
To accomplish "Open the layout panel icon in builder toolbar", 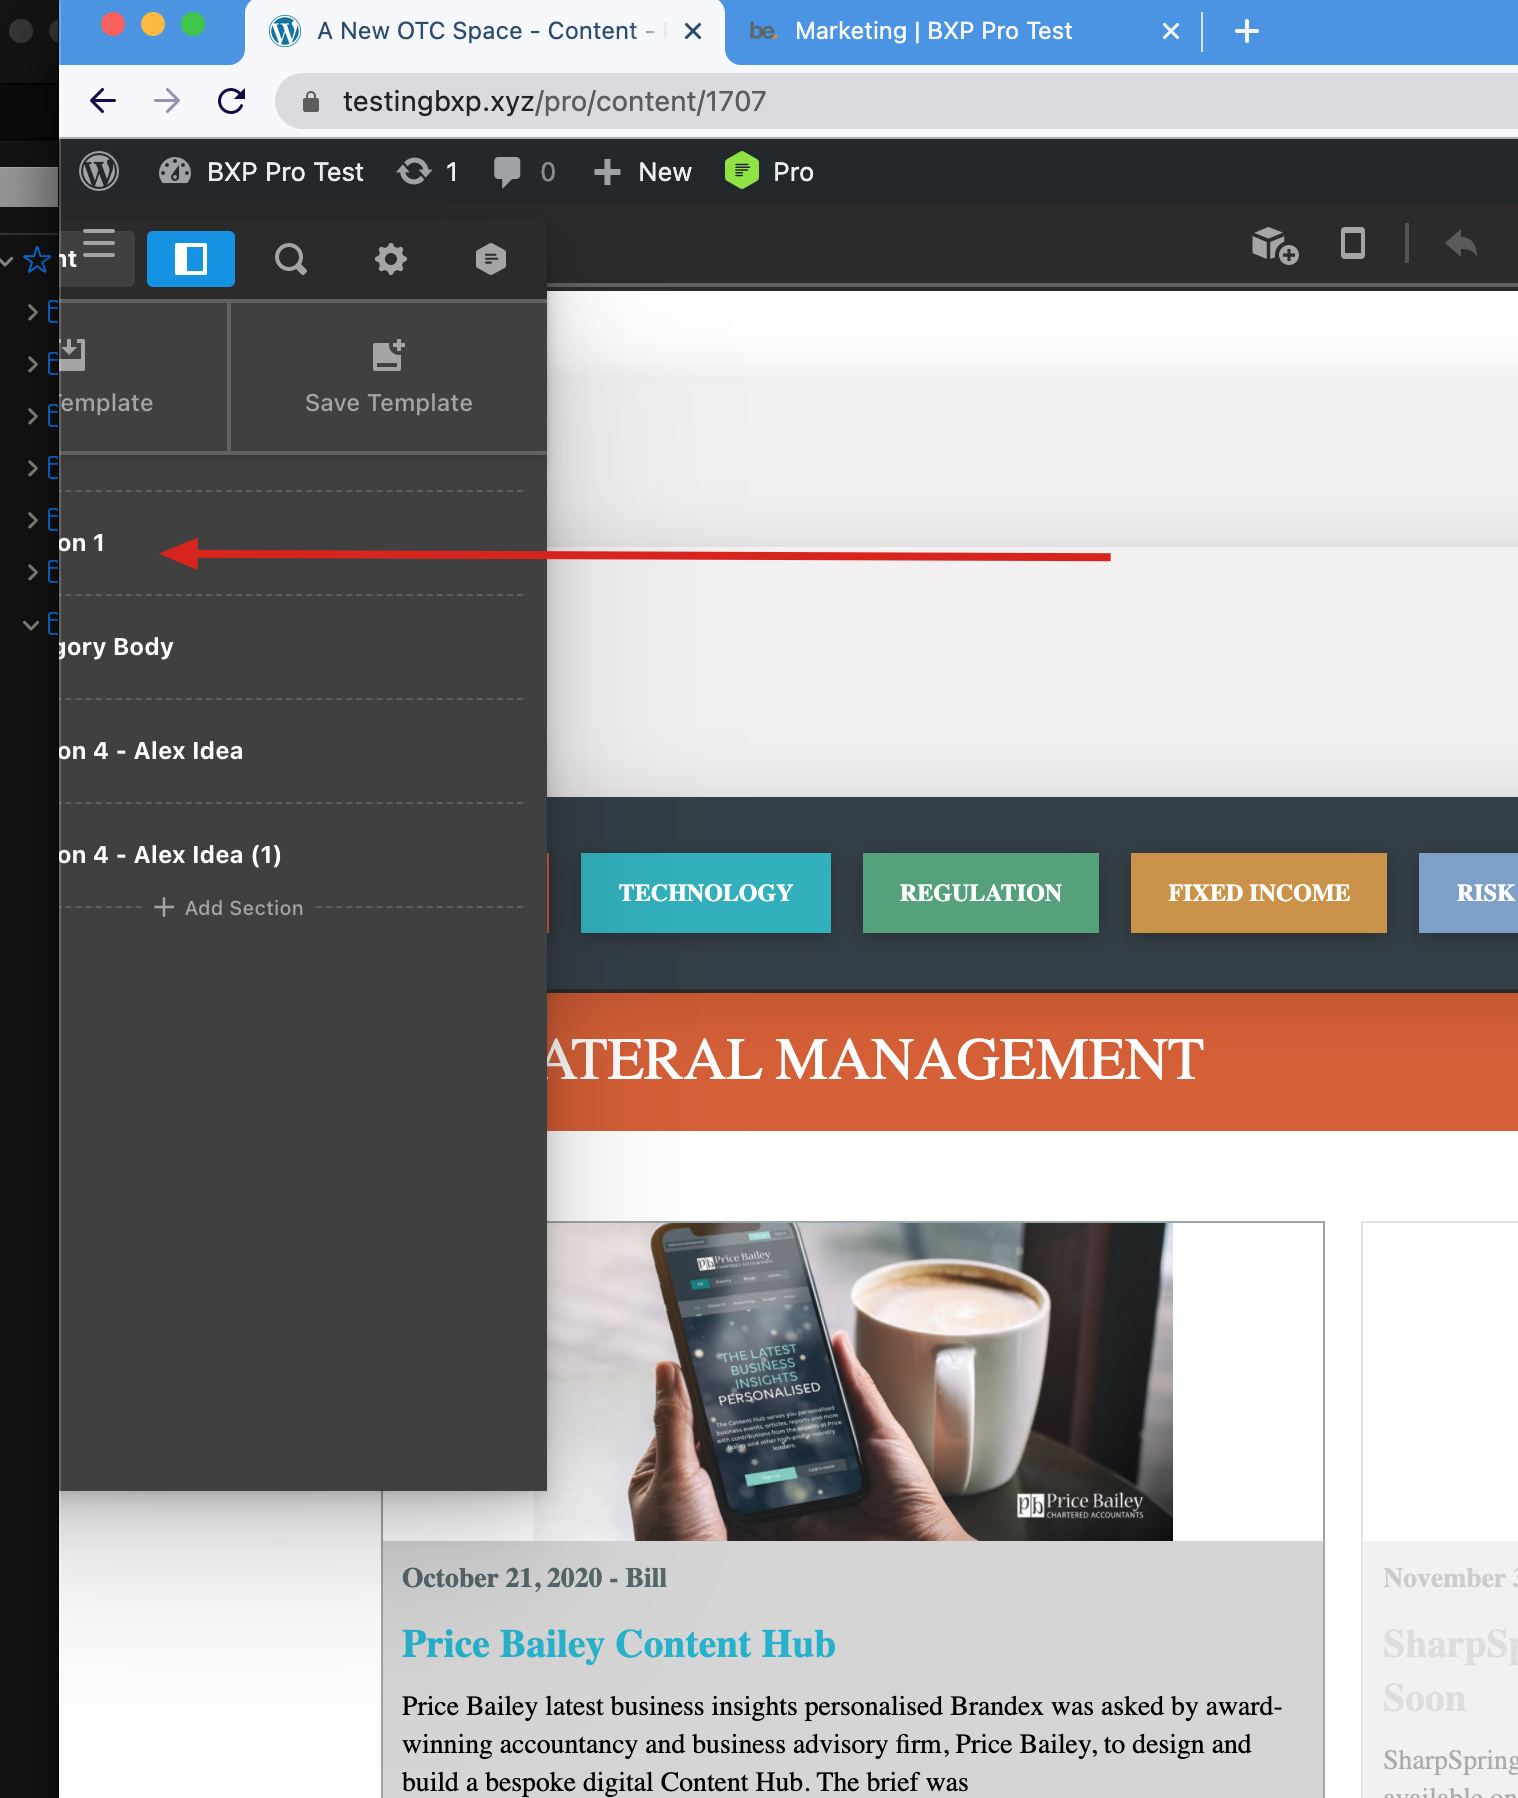I will 190,259.
